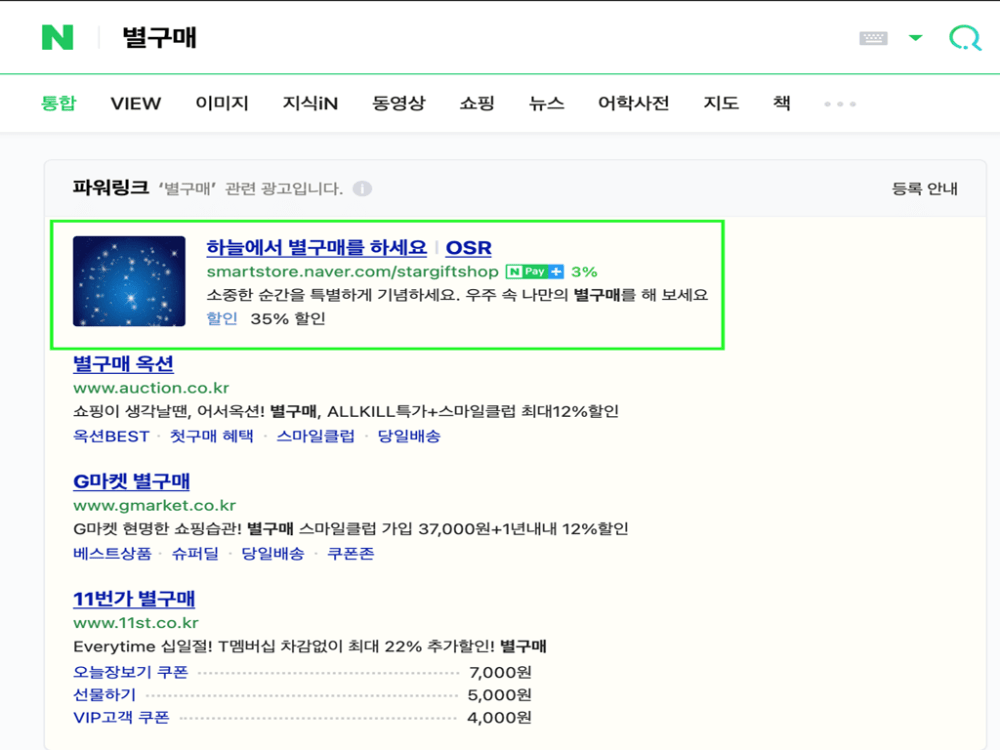Click the 3% N Pay reward text
This screenshot has width=1000, height=750.
coord(584,272)
